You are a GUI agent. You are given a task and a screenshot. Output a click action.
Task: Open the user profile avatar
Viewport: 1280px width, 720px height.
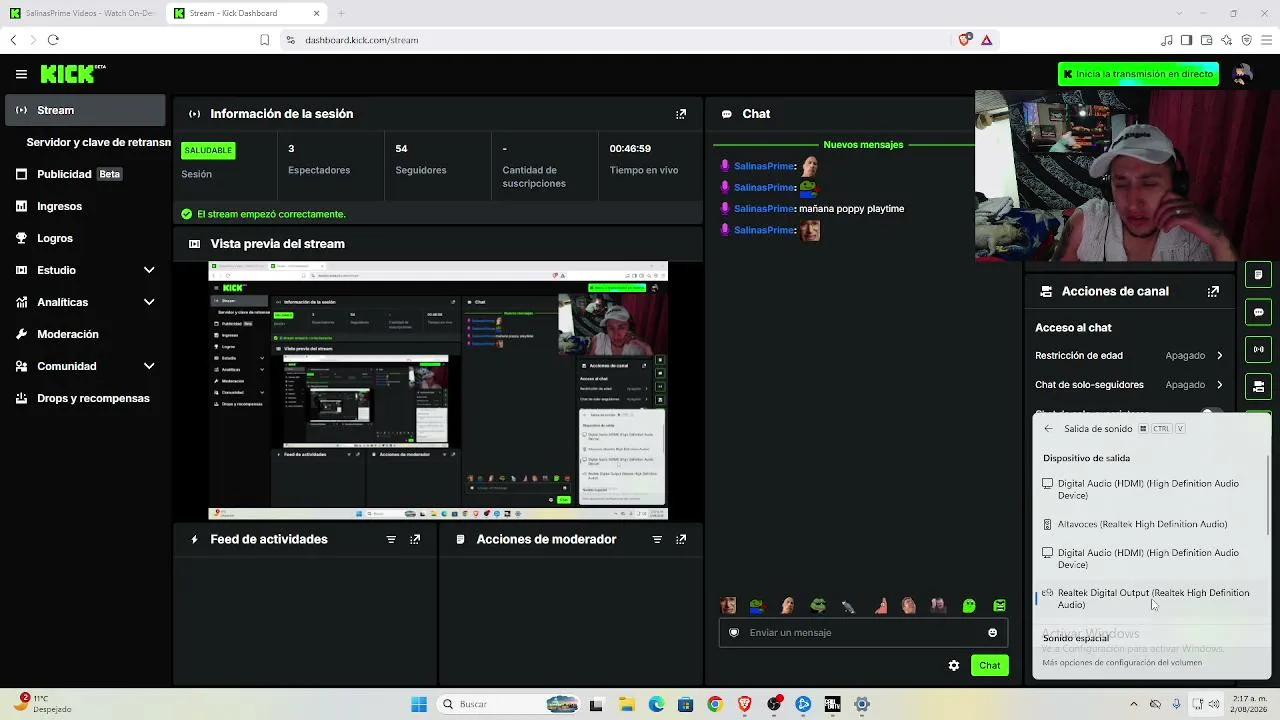(x=1243, y=74)
